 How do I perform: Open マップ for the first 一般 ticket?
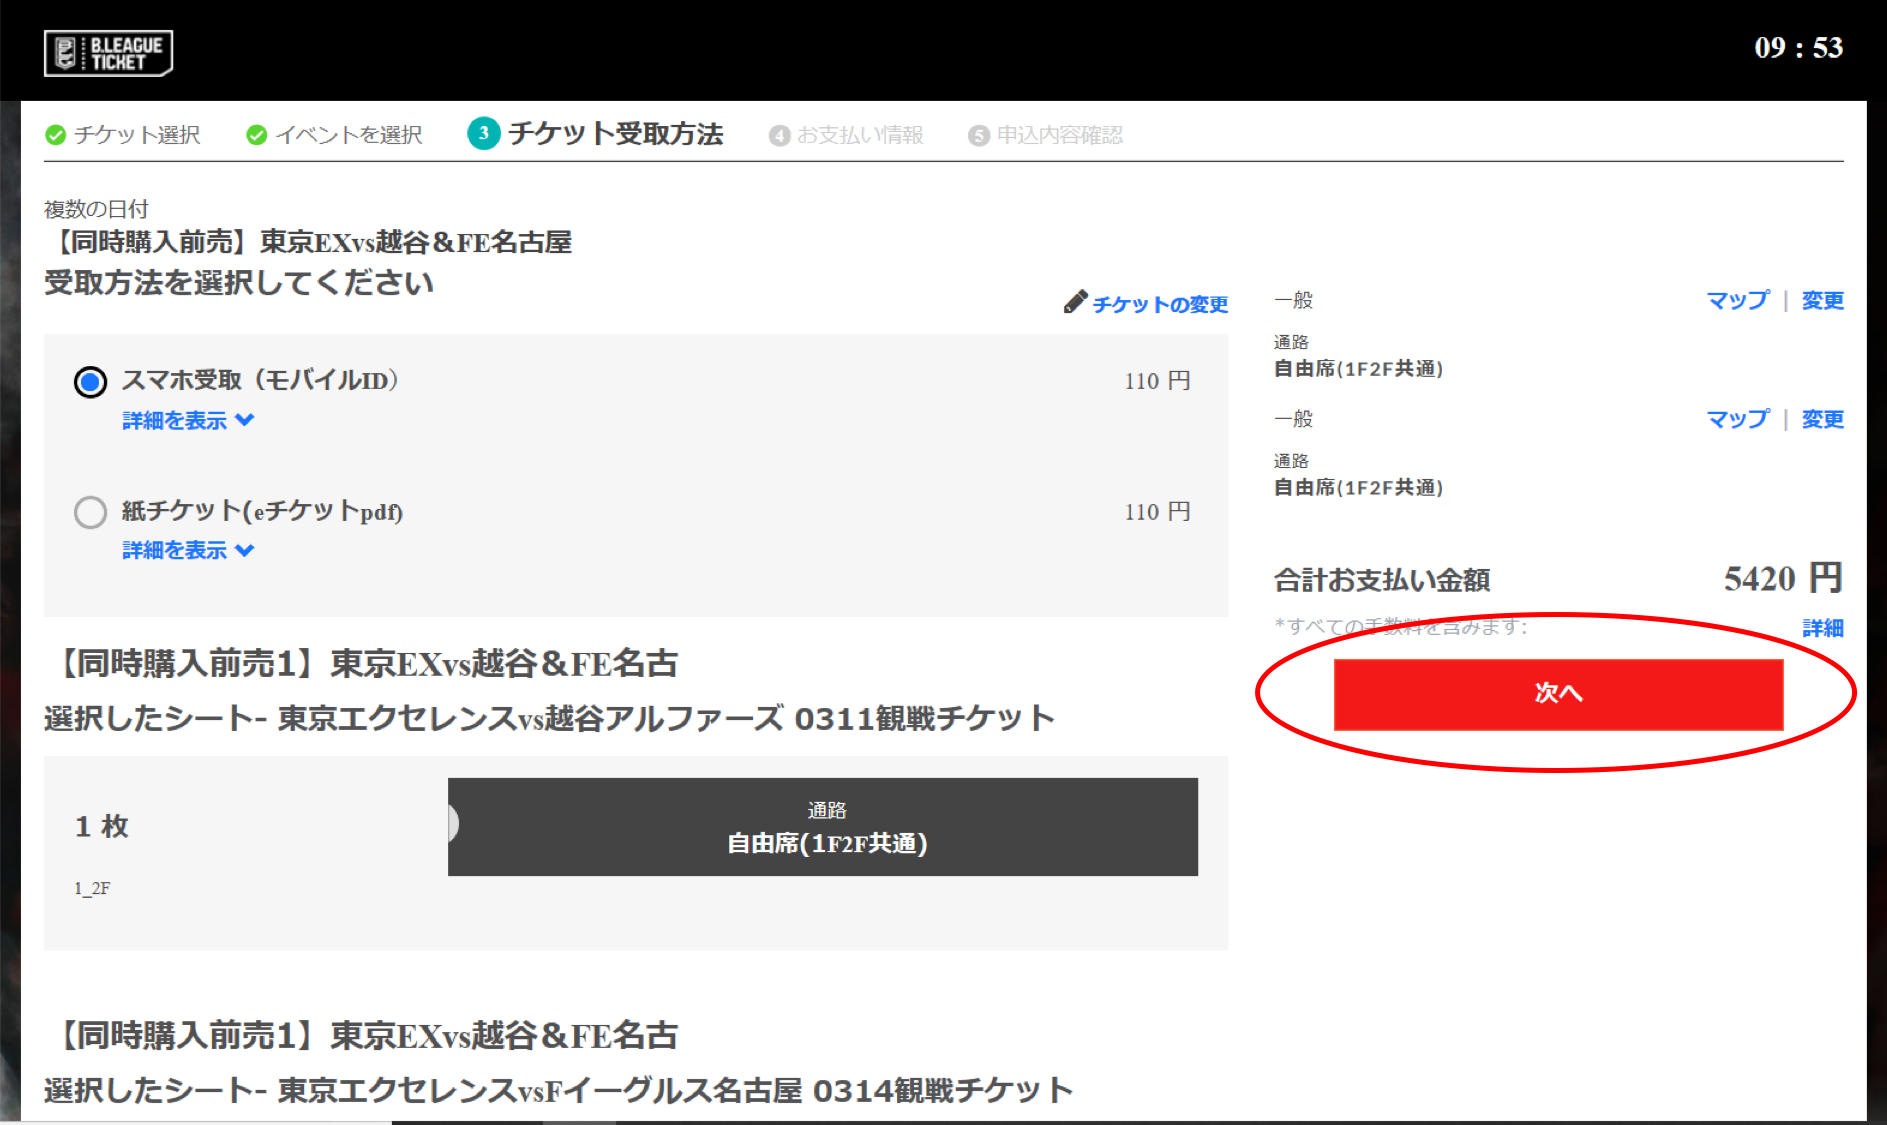tap(1737, 300)
